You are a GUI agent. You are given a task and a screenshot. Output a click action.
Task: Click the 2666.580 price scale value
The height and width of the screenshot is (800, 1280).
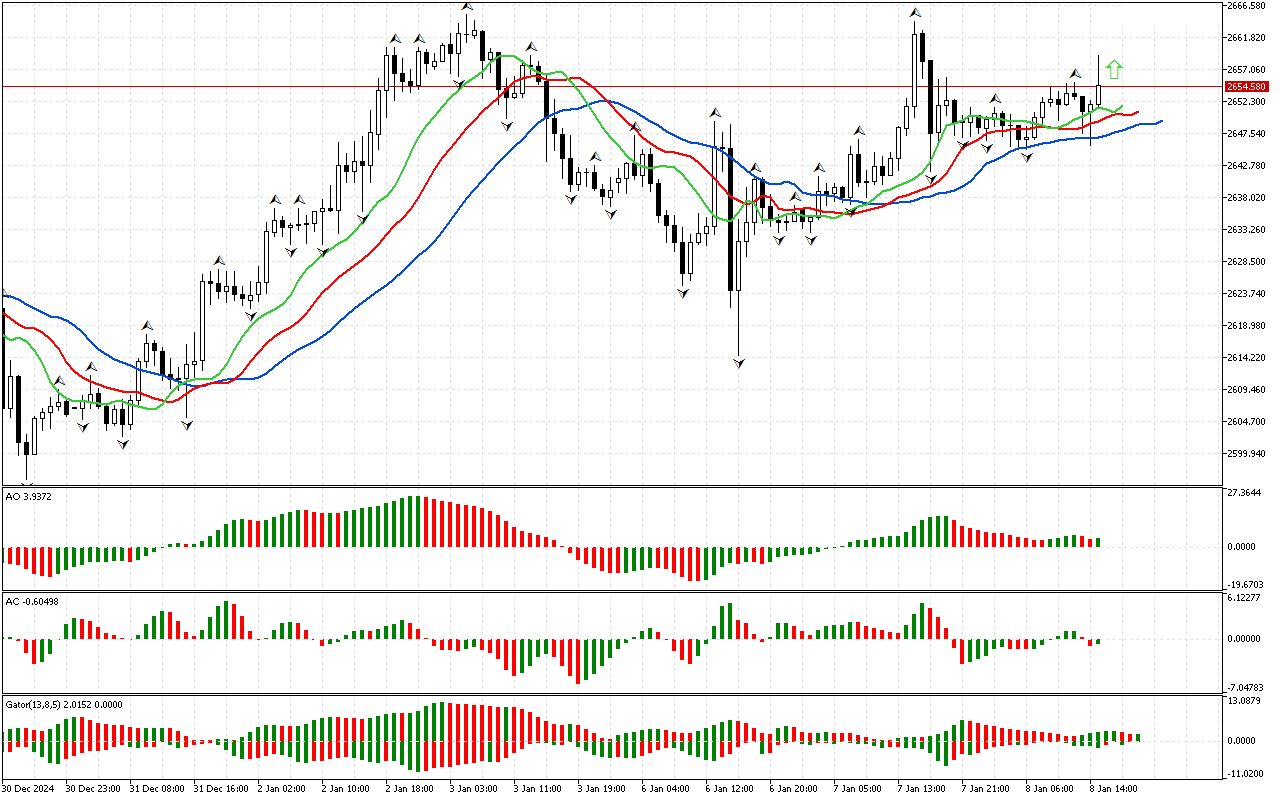pyautogui.click(x=1246, y=6)
